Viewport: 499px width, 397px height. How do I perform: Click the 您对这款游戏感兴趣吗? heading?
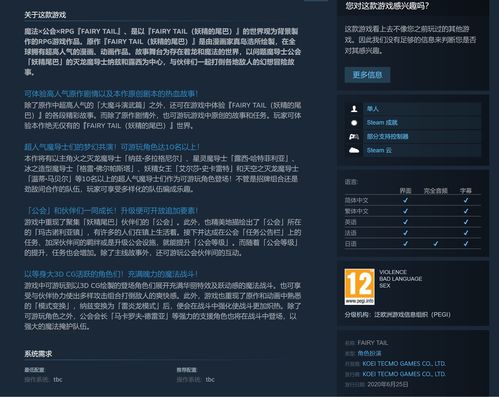[x=387, y=6]
